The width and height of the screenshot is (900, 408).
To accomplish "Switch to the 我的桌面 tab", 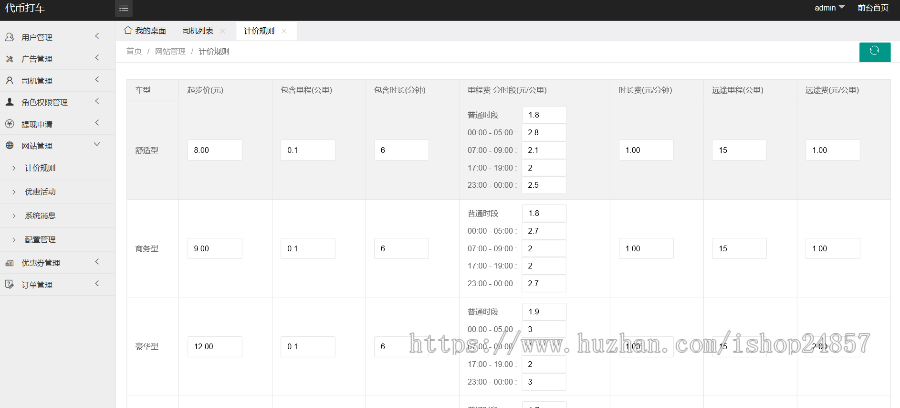I will tap(145, 31).
